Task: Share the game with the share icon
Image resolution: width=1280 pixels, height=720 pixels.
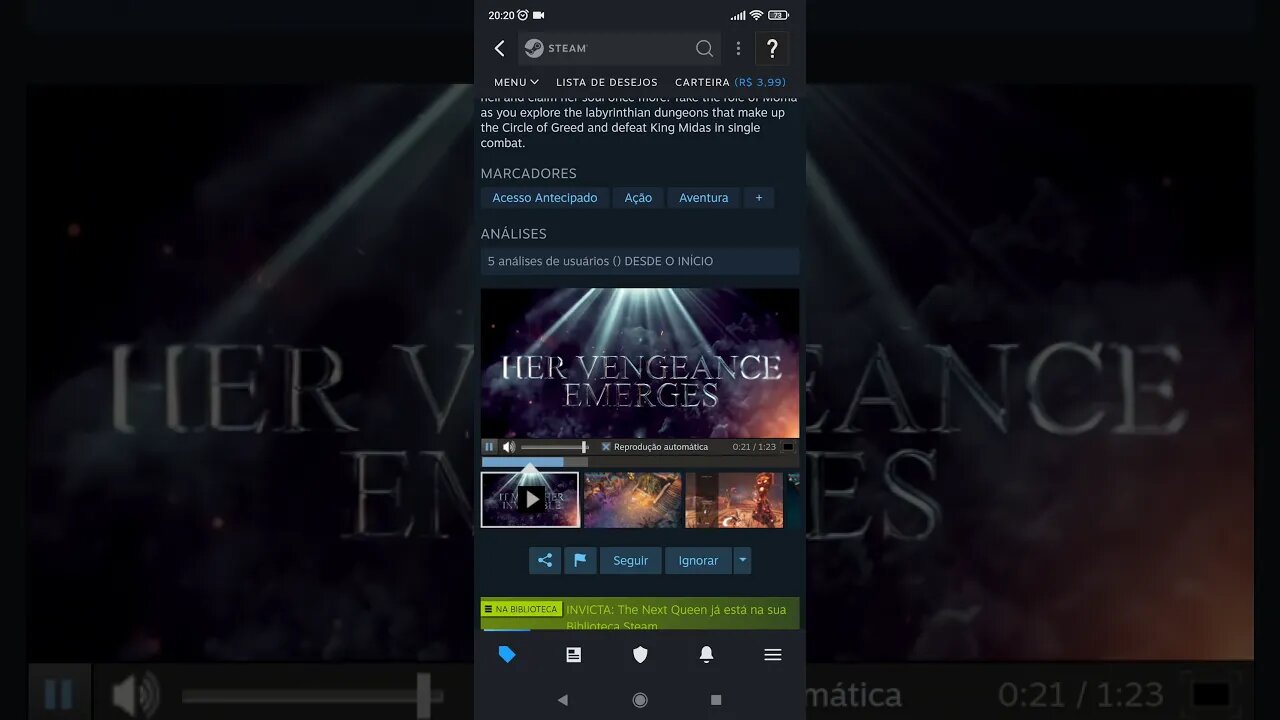Action: pos(545,560)
